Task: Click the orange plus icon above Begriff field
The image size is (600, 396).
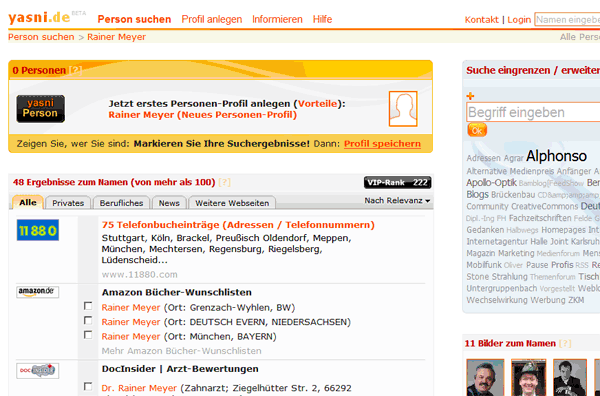Action: click(470, 96)
